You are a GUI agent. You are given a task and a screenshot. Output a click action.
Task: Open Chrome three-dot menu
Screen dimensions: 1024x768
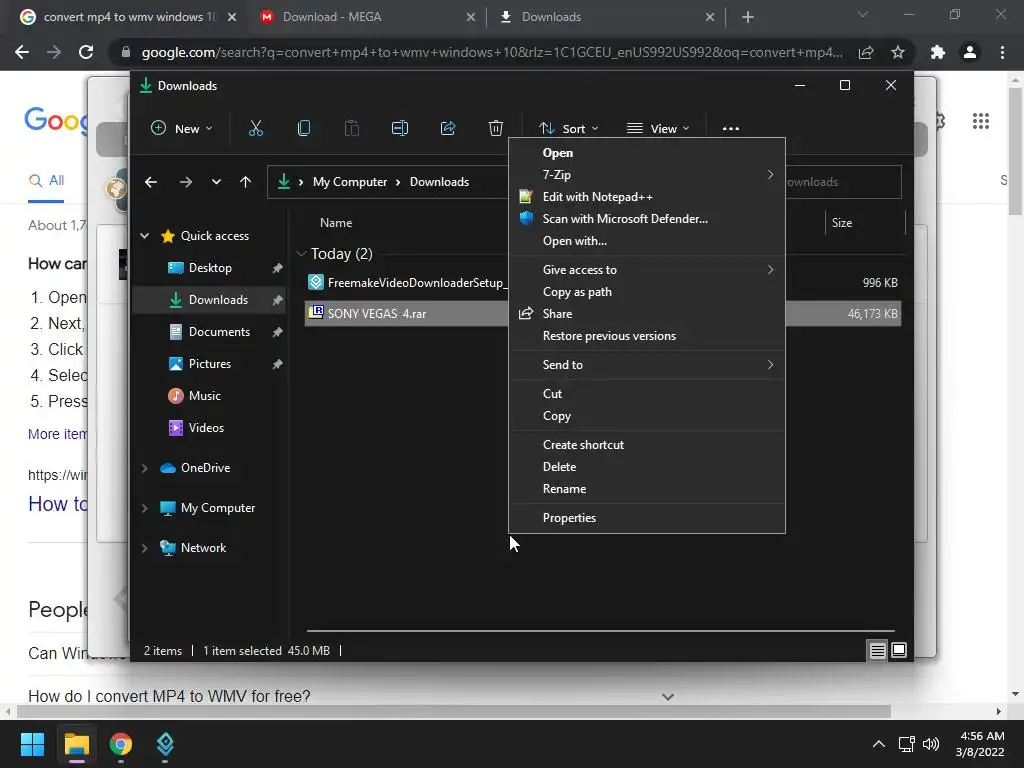(1002, 52)
